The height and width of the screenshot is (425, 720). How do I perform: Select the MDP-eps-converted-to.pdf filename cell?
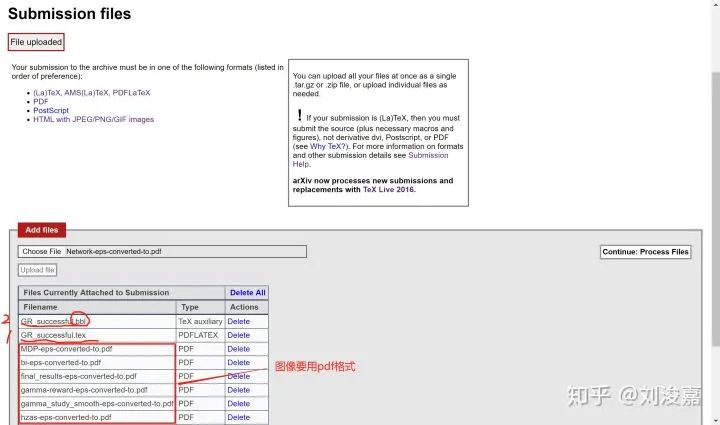[97, 349]
